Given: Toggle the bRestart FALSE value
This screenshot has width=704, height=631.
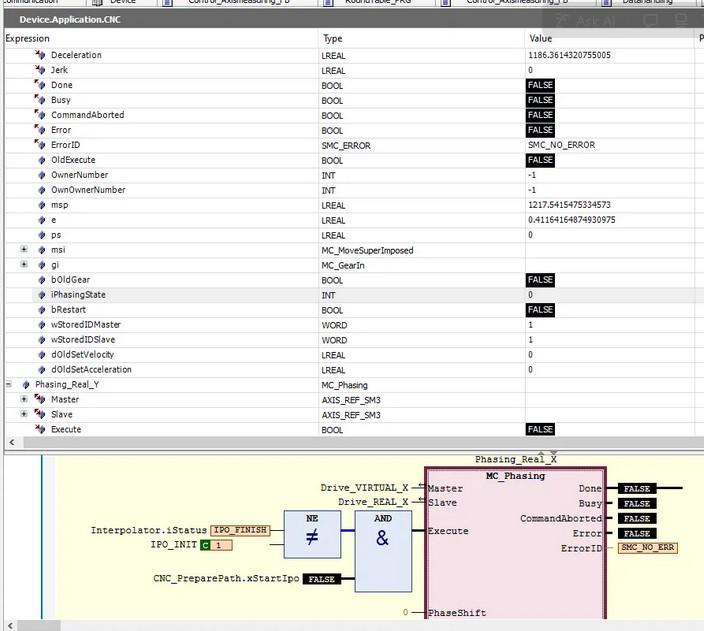Looking at the screenshot, I should pyautogui.click(x=540, y=310).
